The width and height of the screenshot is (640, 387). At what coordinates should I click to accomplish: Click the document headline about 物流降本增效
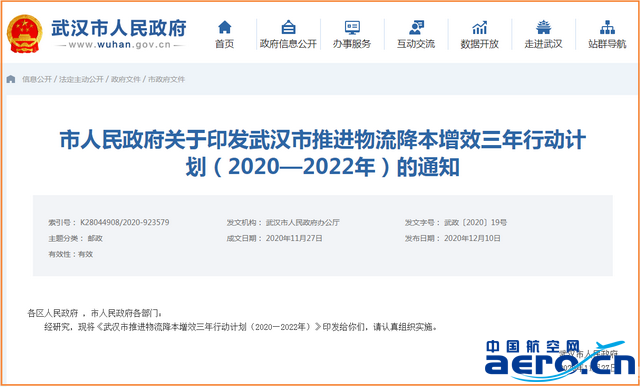pos(322,154)
